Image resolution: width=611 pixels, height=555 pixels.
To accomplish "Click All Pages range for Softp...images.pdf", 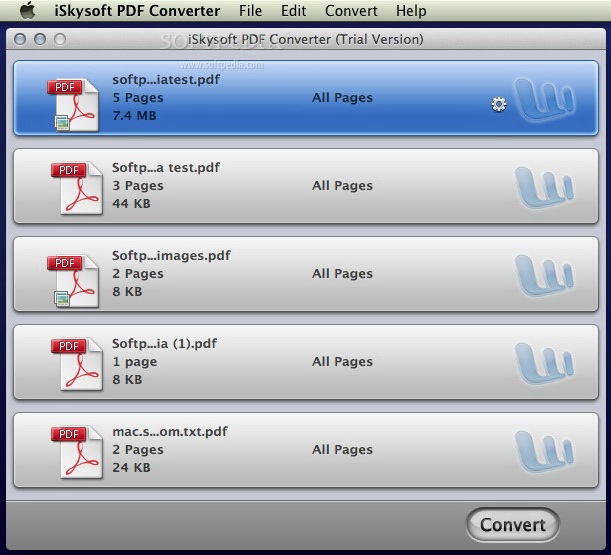I will click(x=342, y=274).
